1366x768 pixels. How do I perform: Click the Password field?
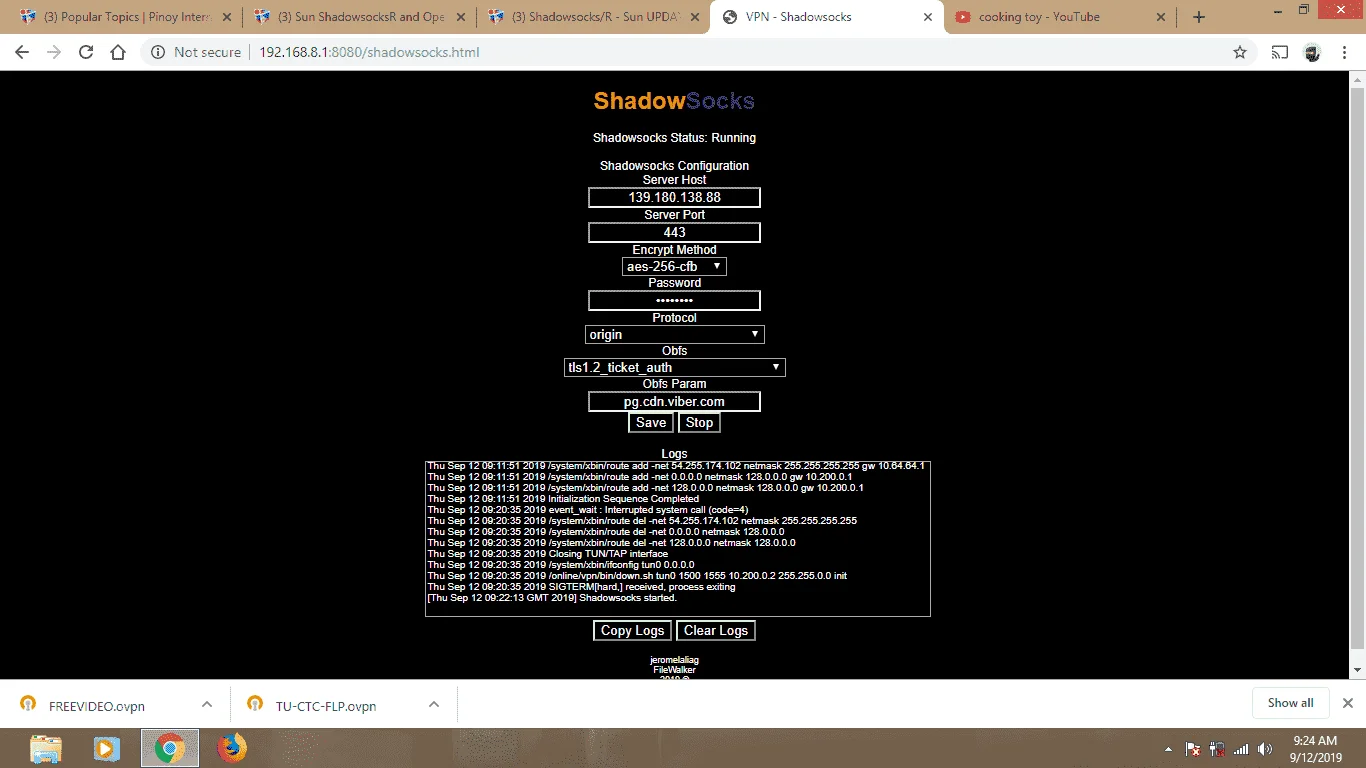[674, 300]
